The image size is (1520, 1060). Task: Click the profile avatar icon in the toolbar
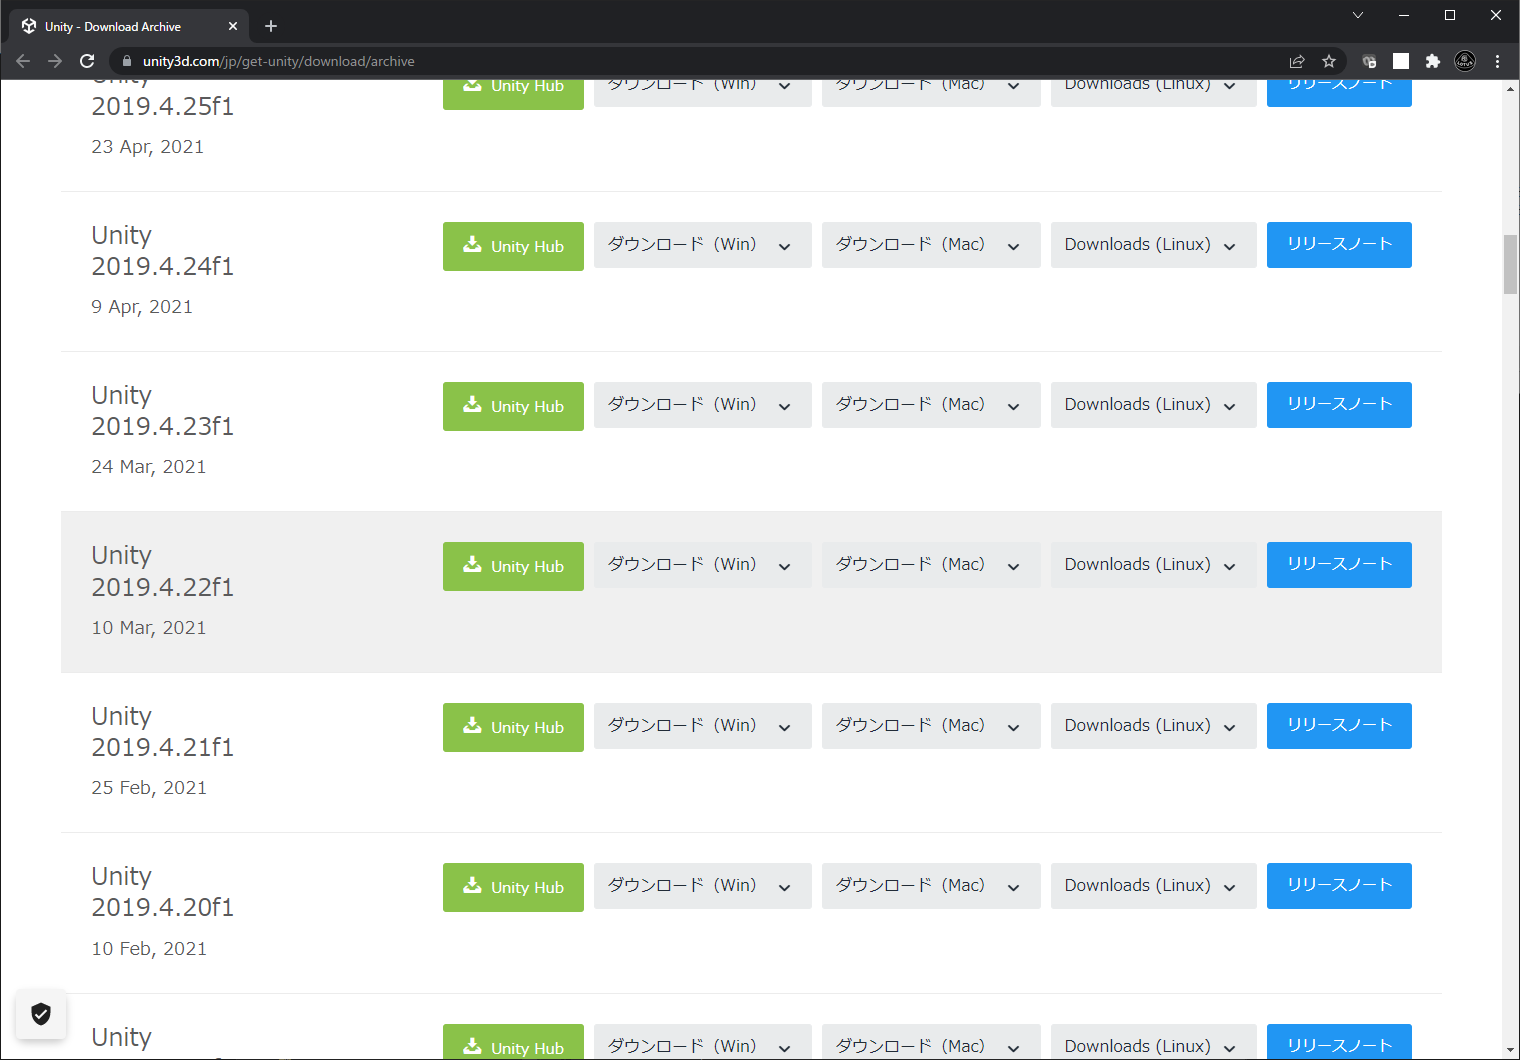point(1465,61)
